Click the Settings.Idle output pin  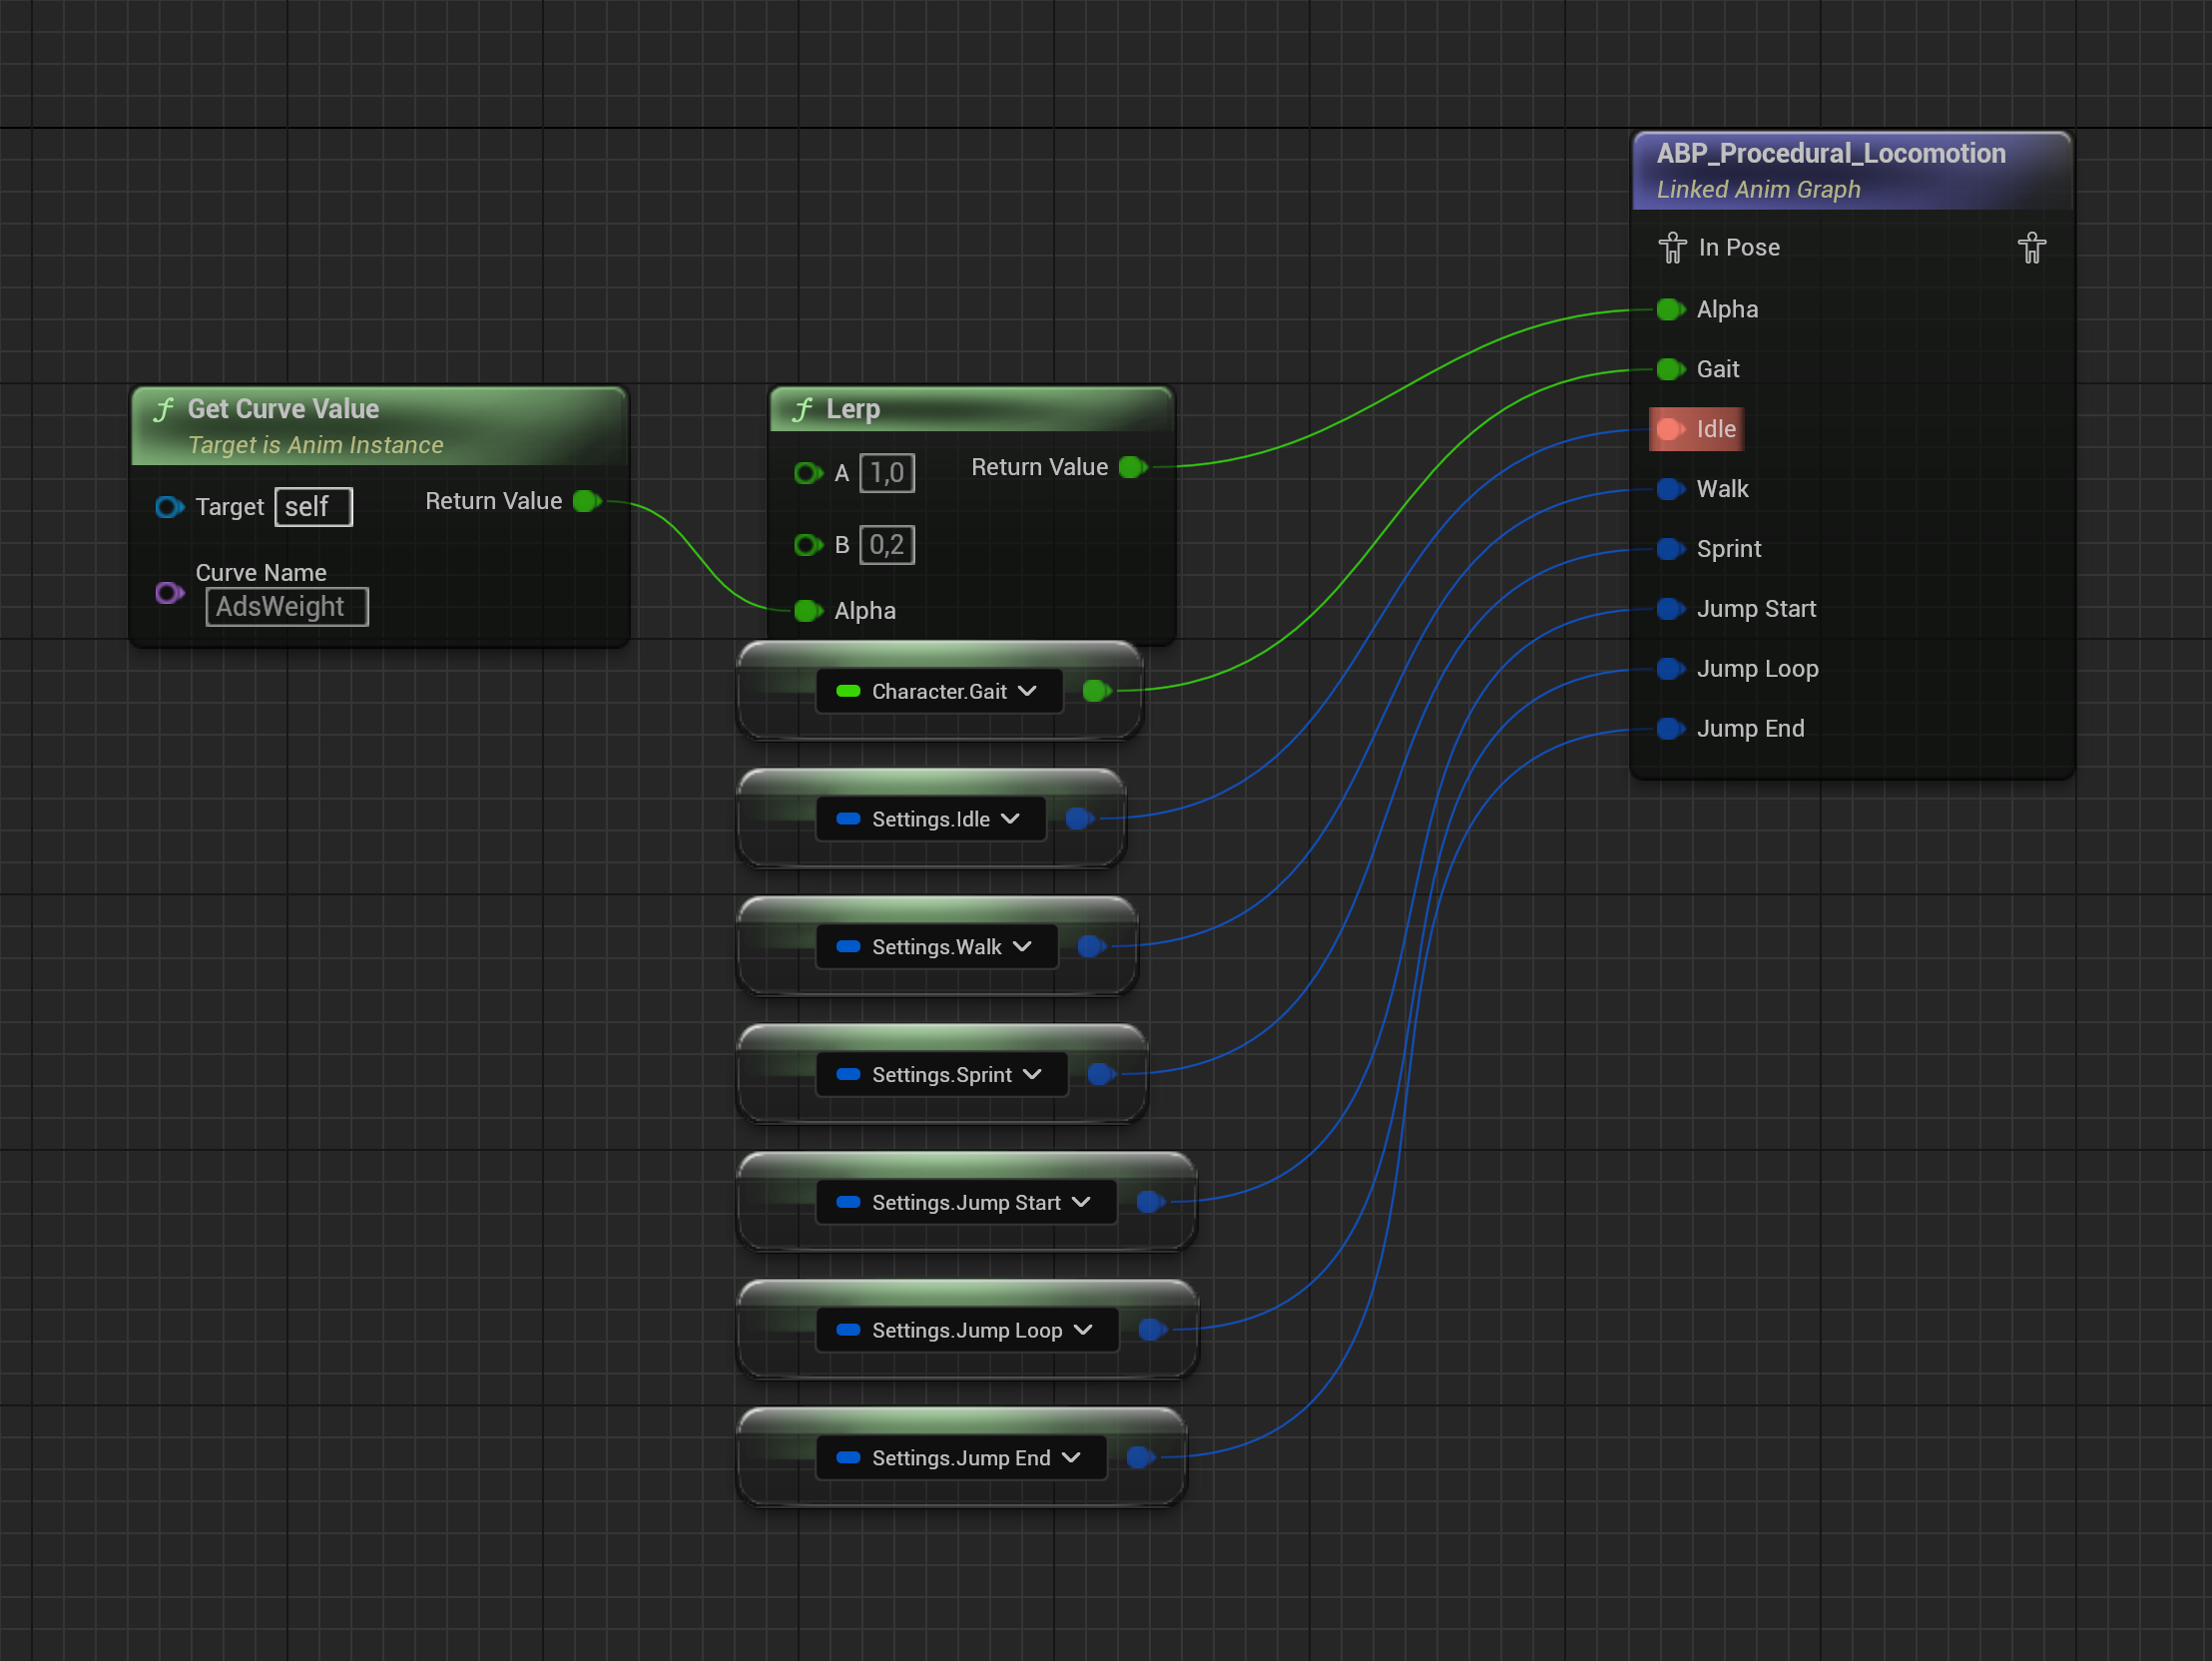[x=1079, y=819]
